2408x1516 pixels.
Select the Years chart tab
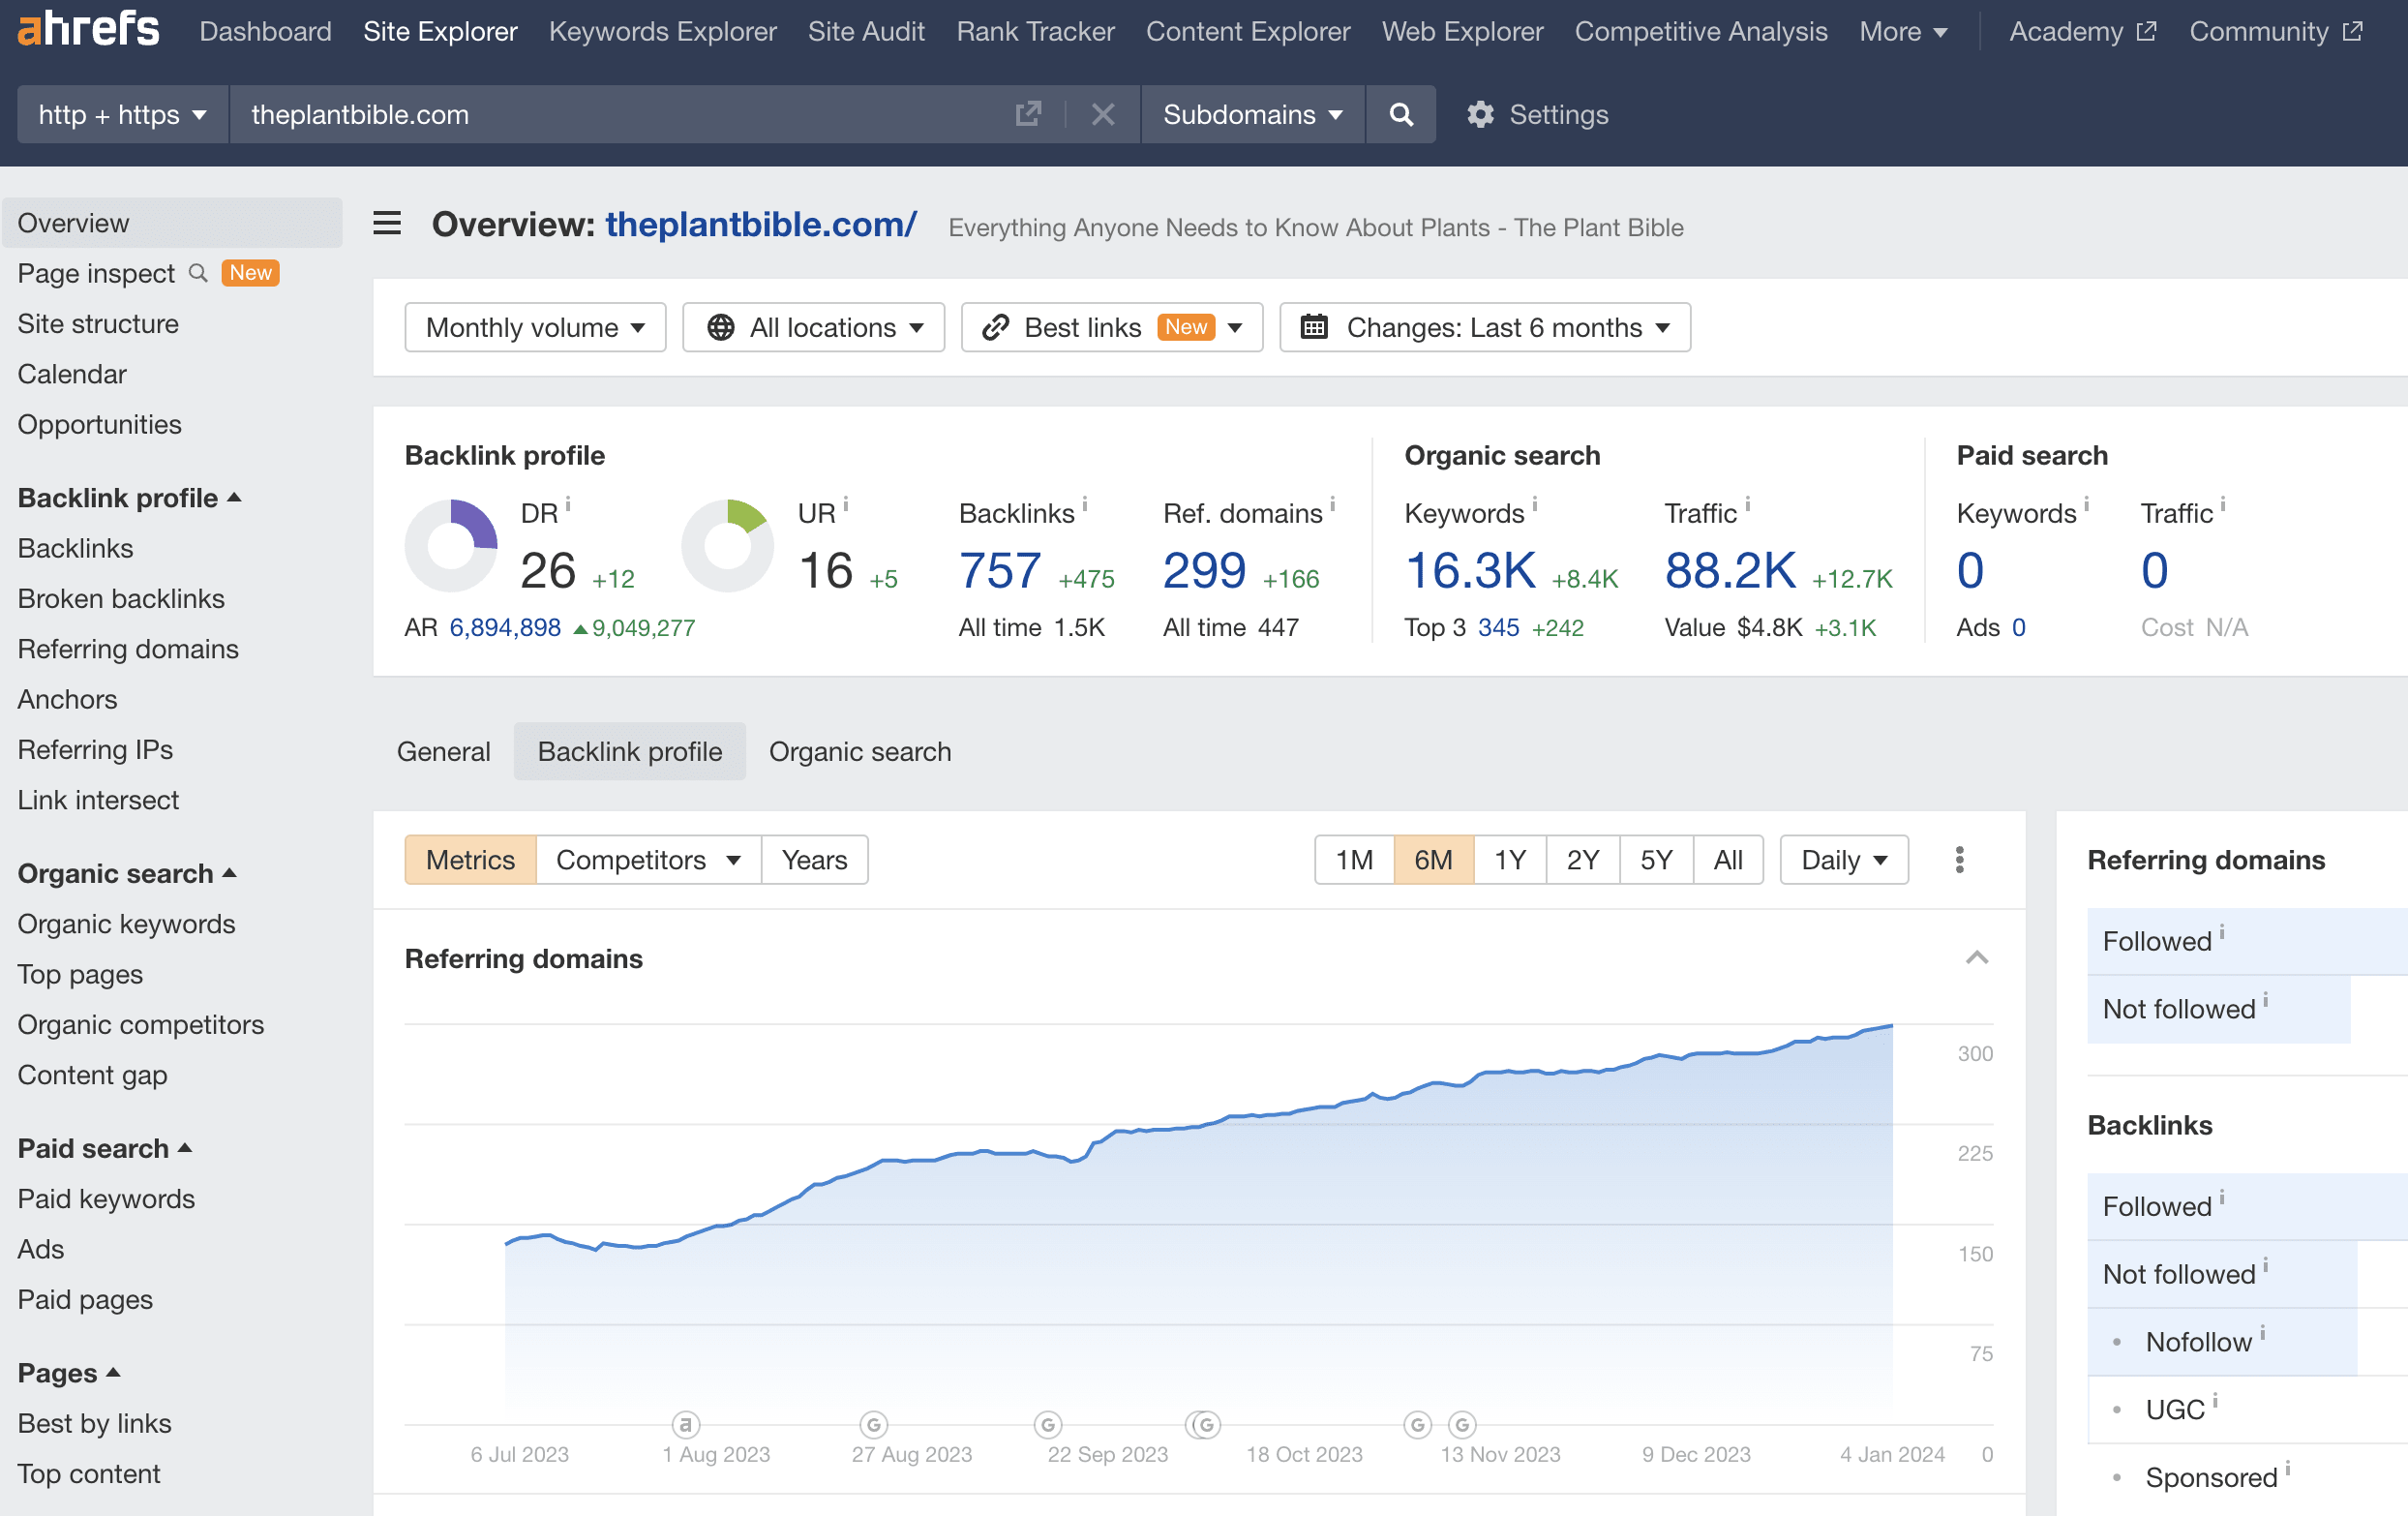(x=814, y=860)
